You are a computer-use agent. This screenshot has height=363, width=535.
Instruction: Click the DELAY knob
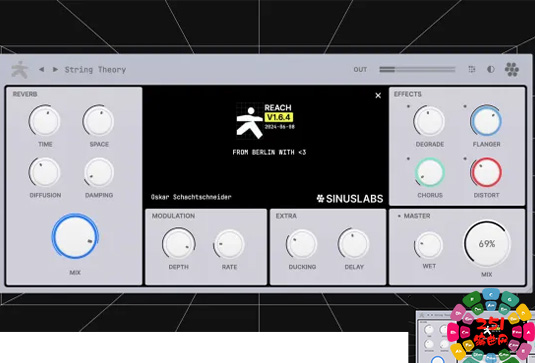pos(353,245)
